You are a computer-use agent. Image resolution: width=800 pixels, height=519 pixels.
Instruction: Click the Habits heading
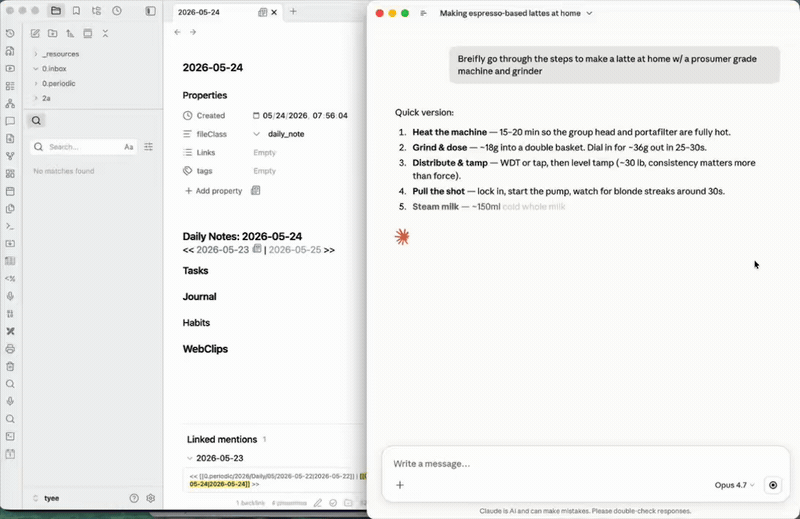[196, 323]
